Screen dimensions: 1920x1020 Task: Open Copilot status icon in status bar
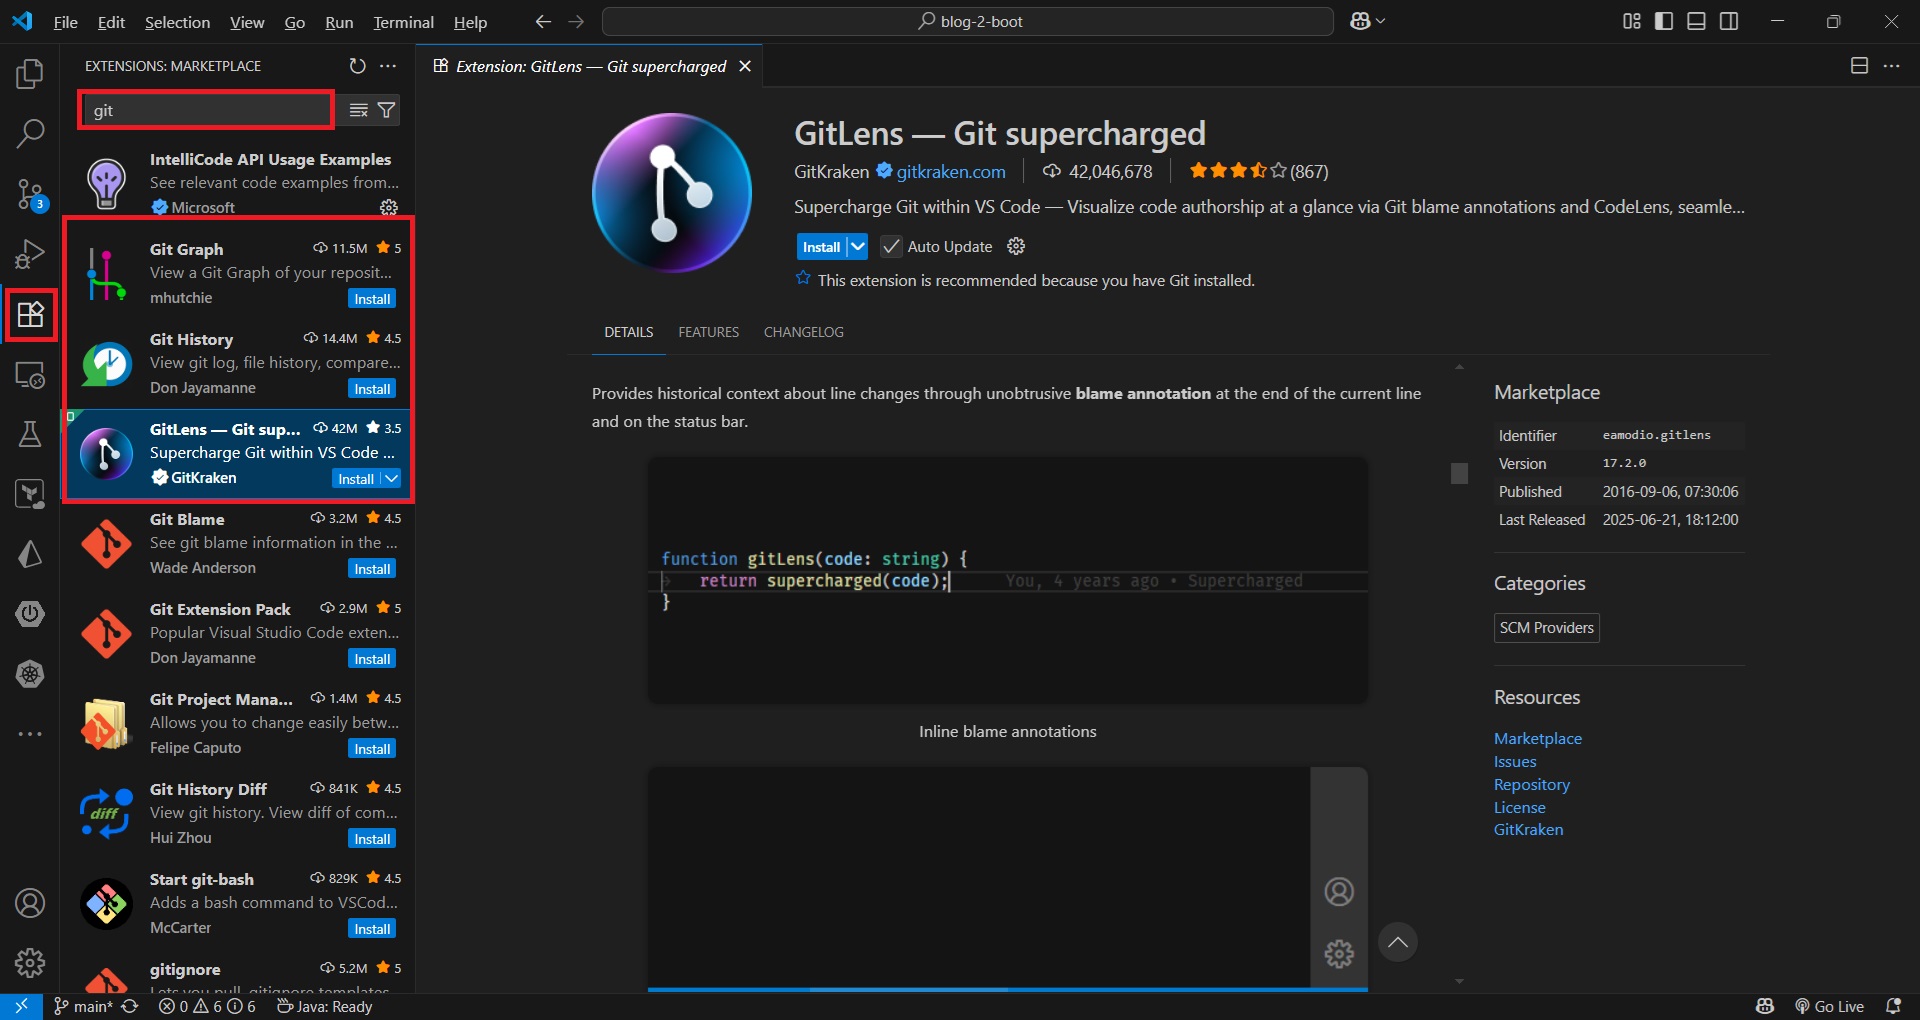[x=1765, y=1006]
